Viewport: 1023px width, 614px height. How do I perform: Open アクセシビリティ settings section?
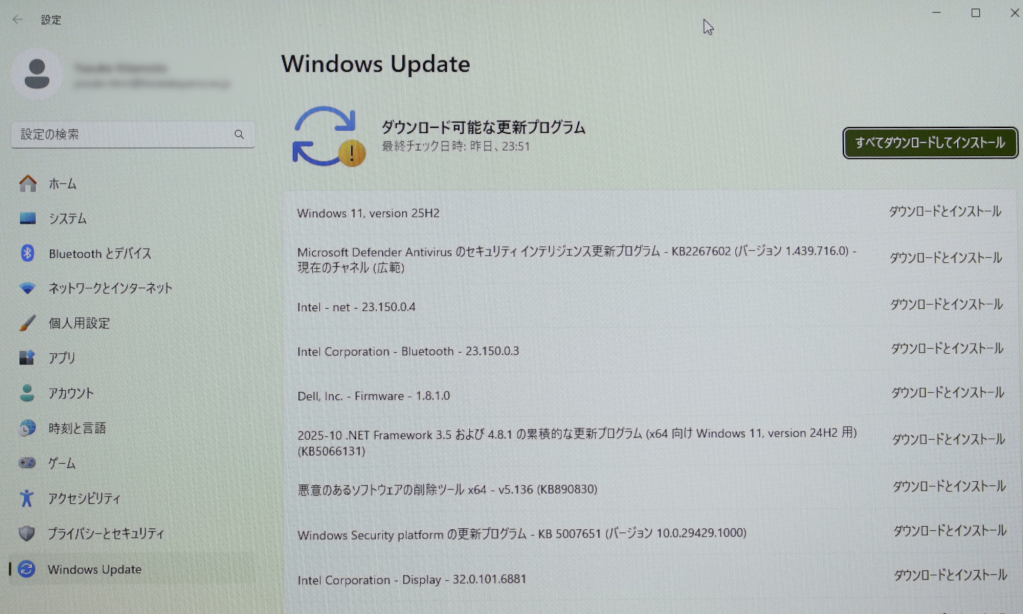[84, 498]
